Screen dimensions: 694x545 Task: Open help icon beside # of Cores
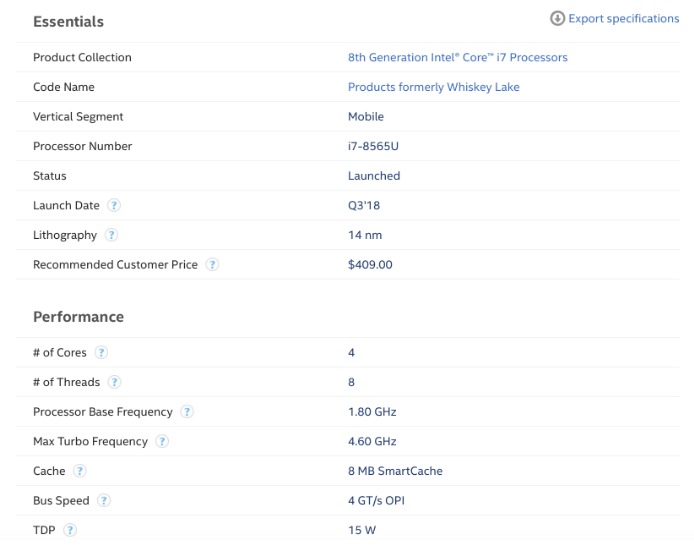pyautogui.click(x=101, y=353)
